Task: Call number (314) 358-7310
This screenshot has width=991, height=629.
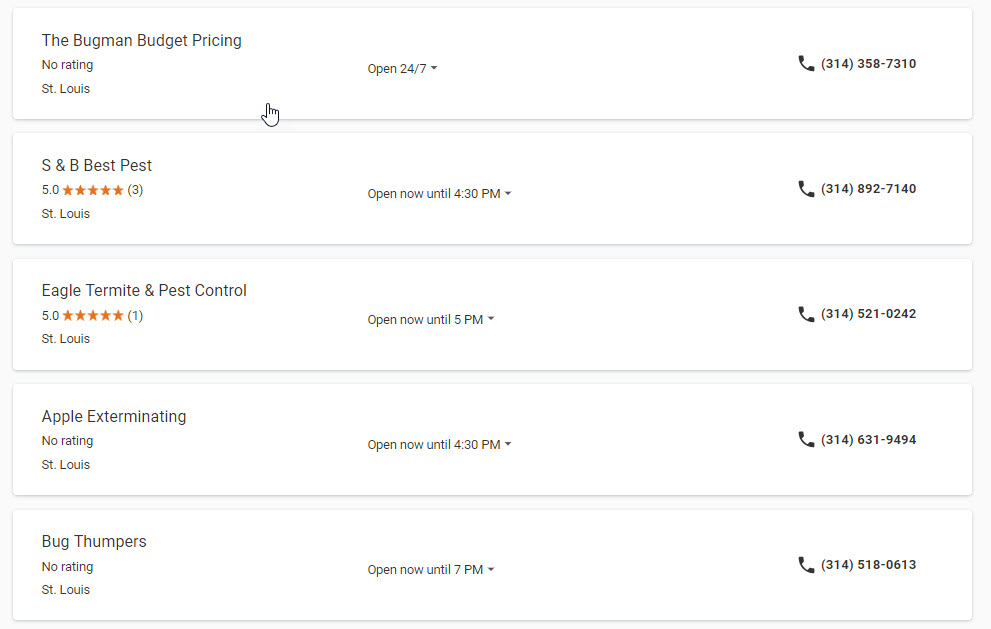Action: (x=868, y=63)
